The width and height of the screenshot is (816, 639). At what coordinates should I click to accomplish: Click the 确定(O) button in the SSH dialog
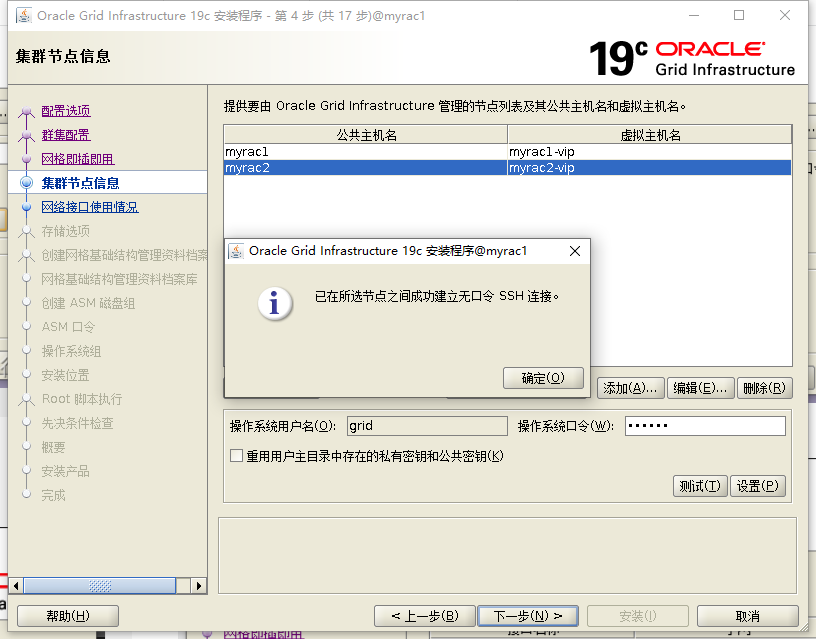(x=543, y=378)
